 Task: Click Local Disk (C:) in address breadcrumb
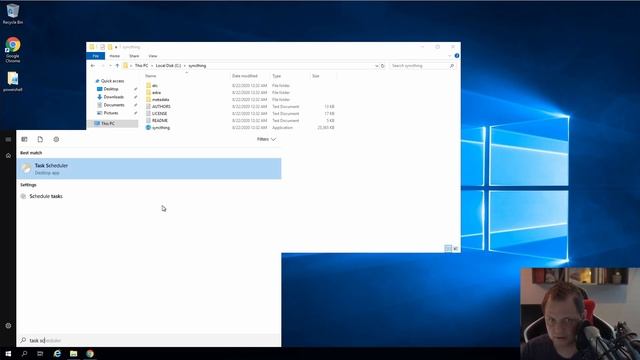click(168, 66)
